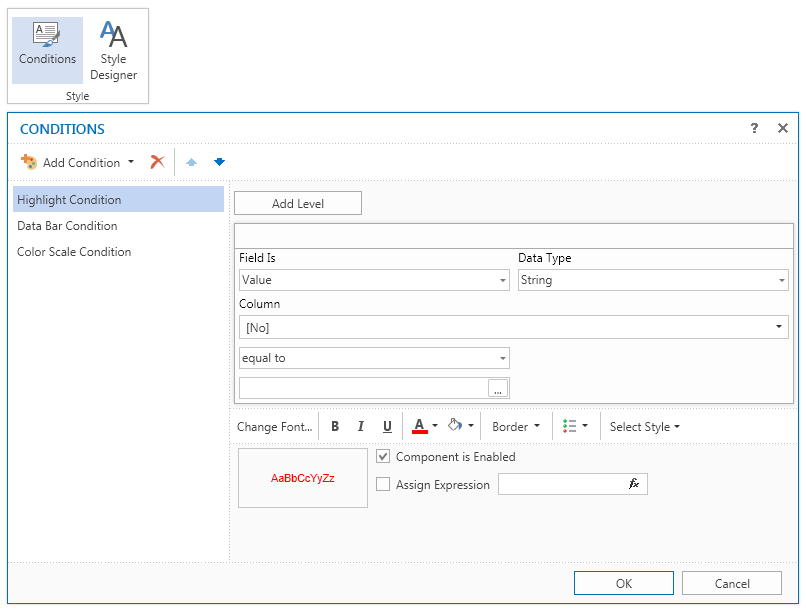Select Color Scale Condition in the list

(118, 252)
